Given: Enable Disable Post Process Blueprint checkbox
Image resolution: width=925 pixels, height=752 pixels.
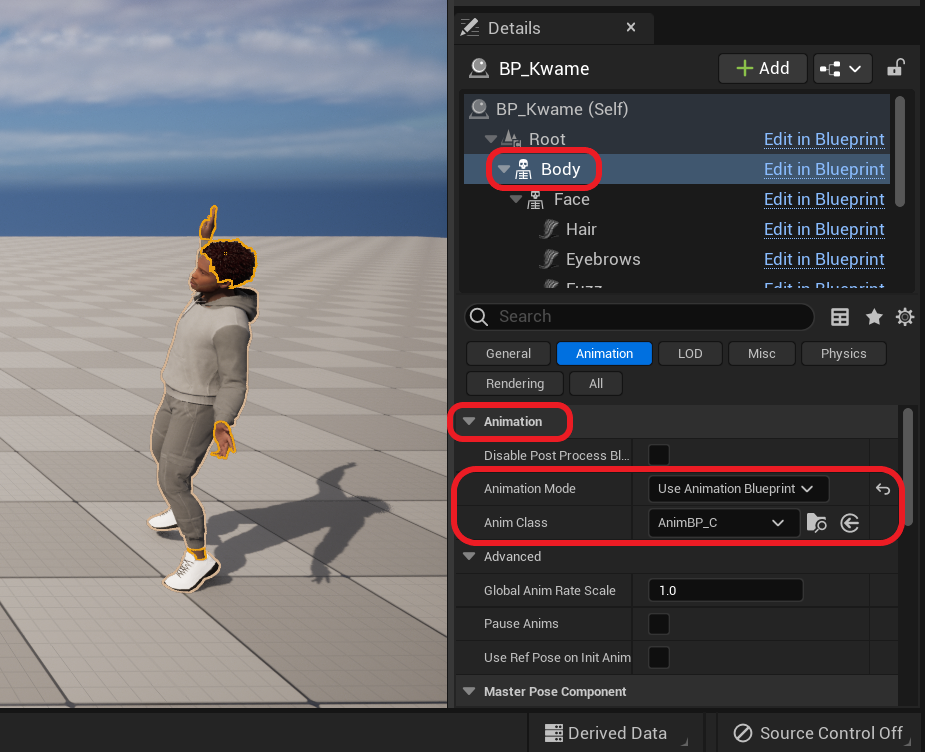Looking at the screenshot, I should 659,455.
